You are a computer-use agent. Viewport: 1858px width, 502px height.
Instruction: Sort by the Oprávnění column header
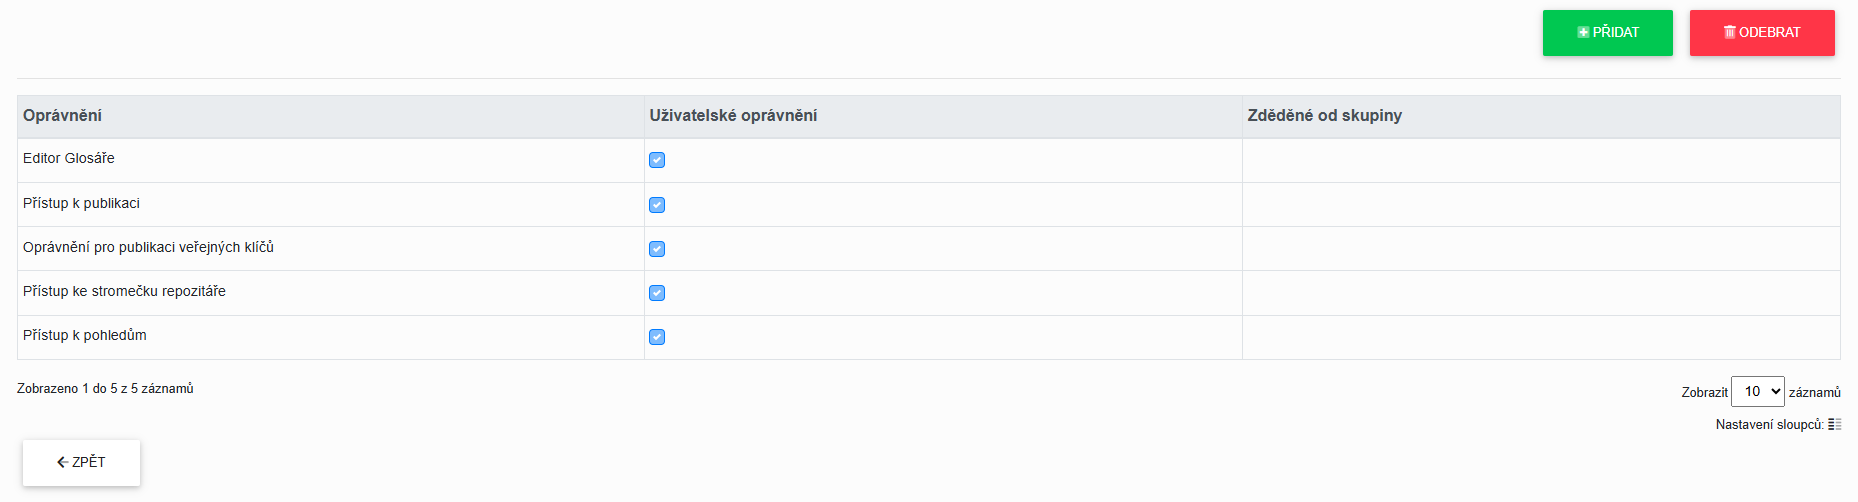63,116
